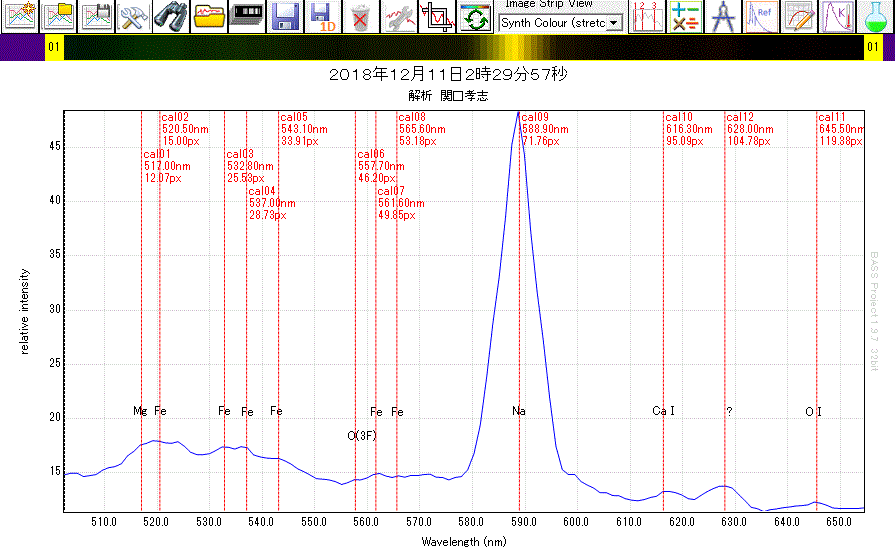Click the new project chart icon
The image size is (895, 556).
tap(20, 16)
